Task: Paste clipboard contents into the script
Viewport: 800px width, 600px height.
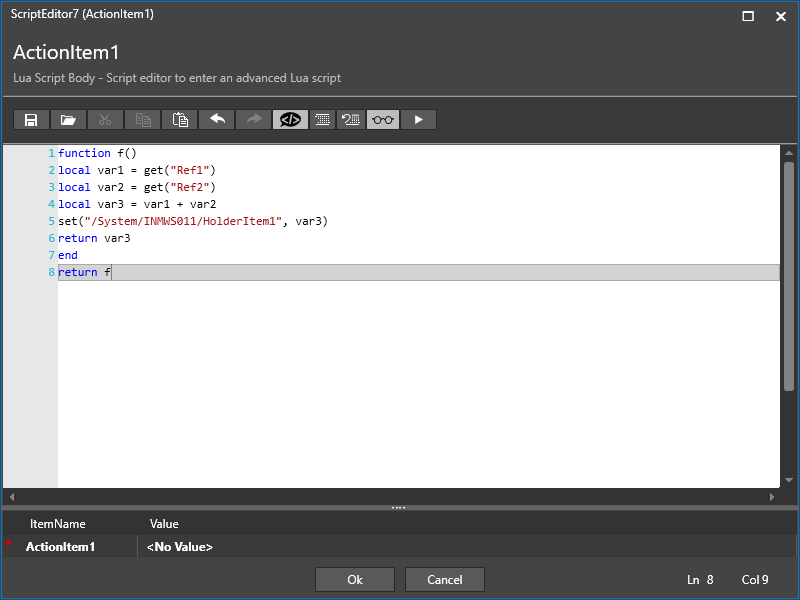Action: (x=180, y=119)
